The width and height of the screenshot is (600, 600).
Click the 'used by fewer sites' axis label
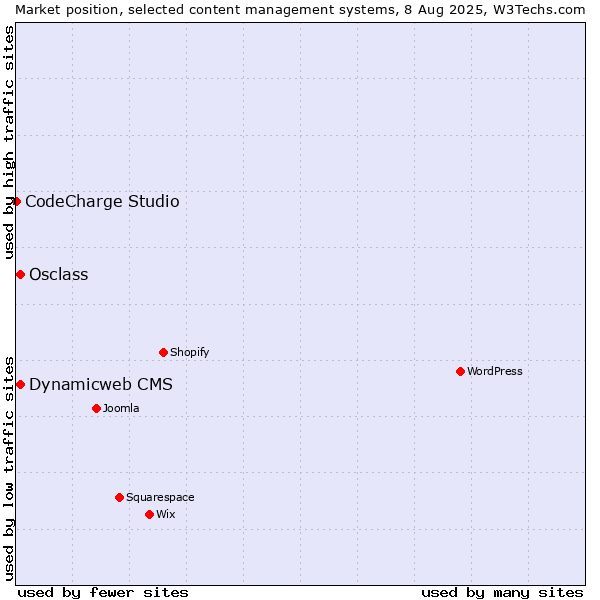coord(103,593)
